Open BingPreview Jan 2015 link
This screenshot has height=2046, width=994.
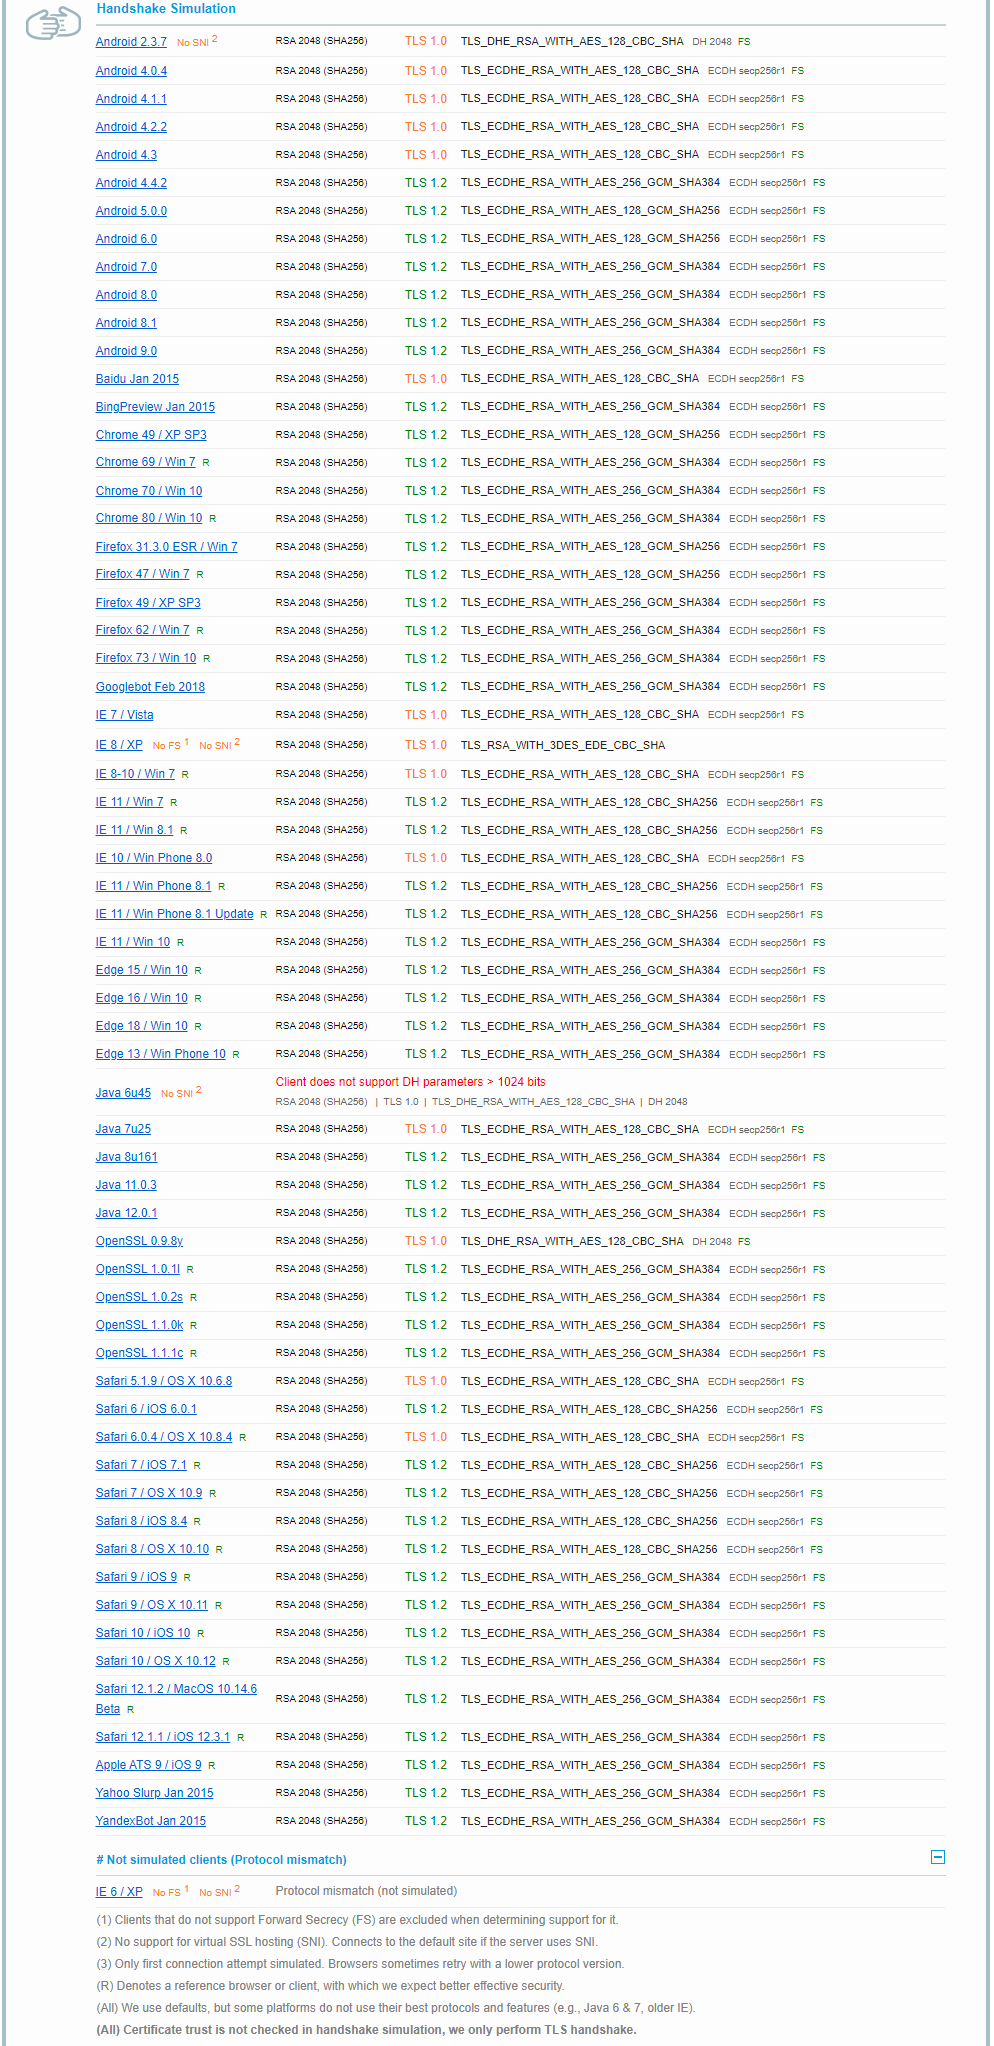click(x=155, y=407)
